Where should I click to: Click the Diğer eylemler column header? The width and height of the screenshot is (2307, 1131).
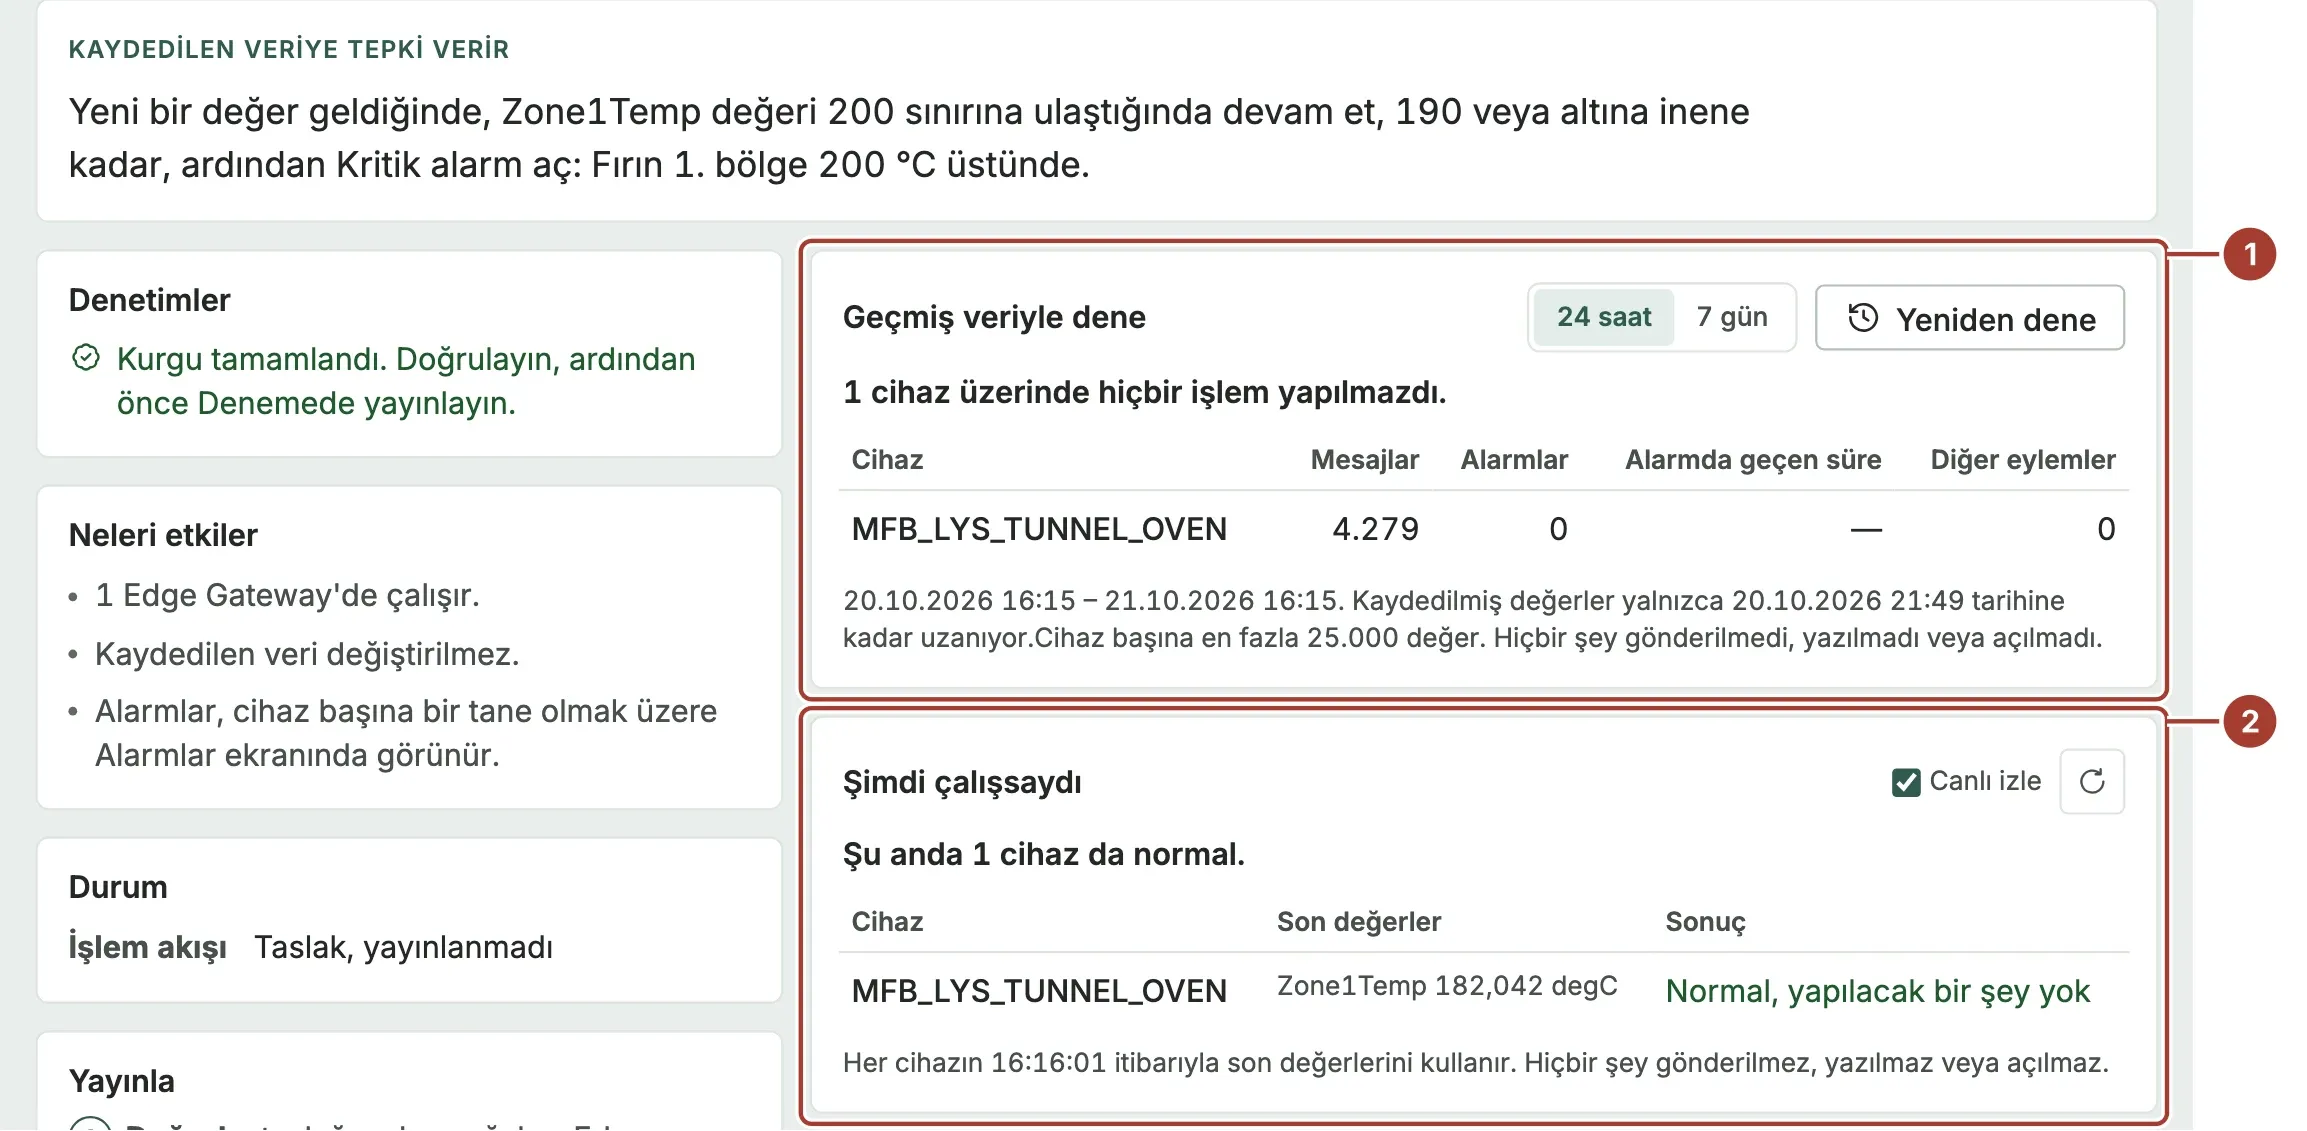(x=2022, y=460)
